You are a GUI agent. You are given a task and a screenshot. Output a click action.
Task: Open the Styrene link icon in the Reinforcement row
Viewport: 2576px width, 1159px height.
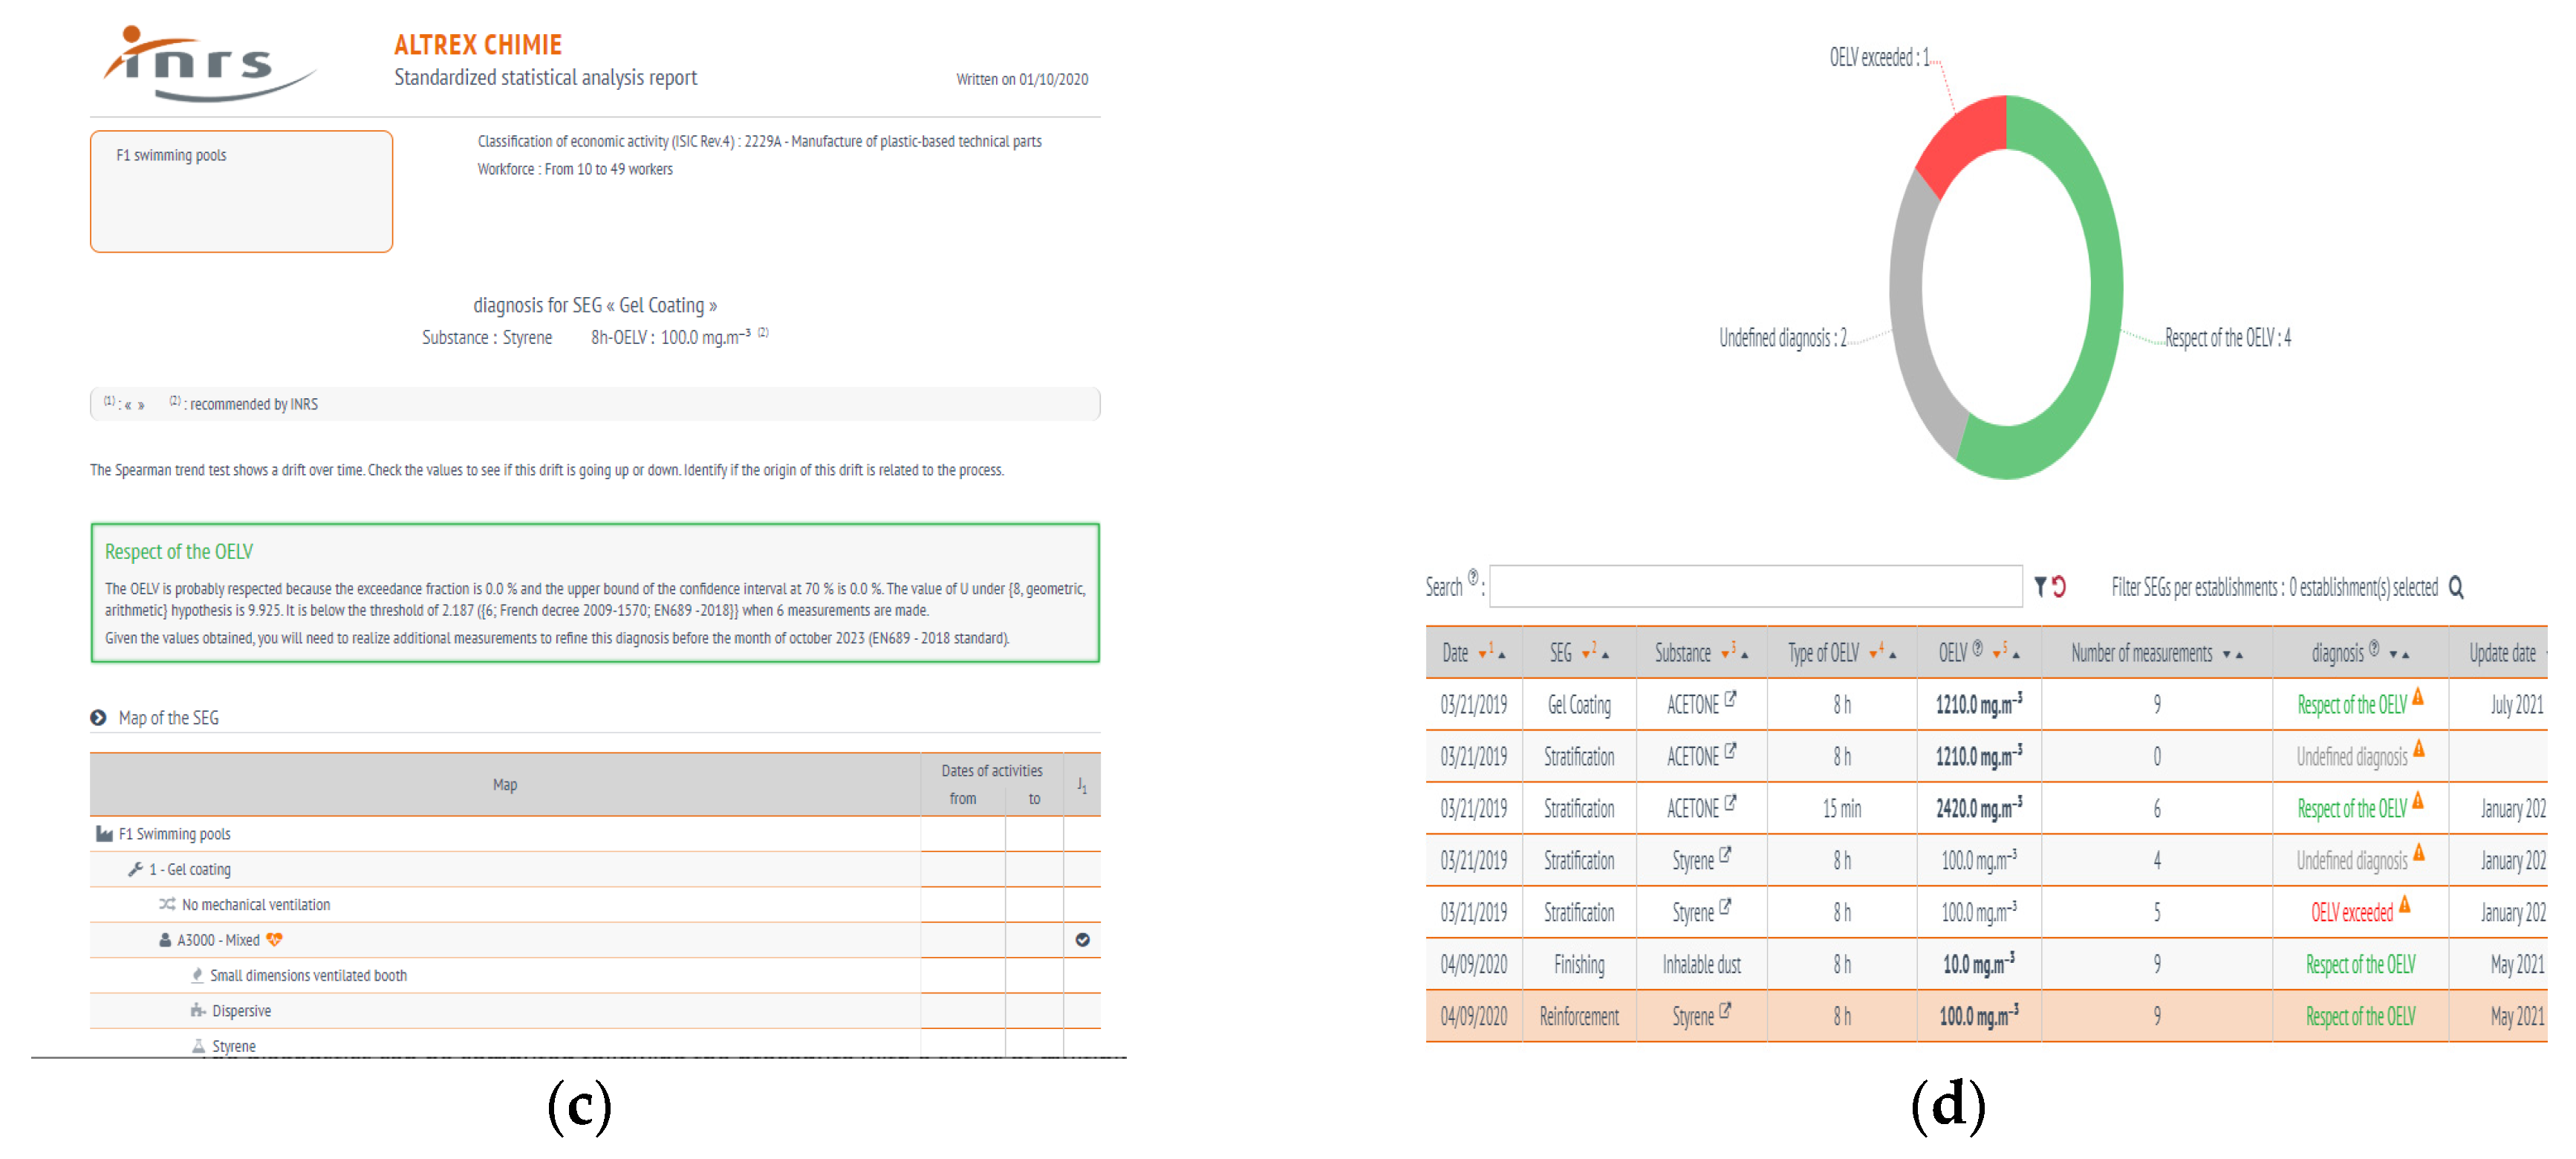pyautogui.click(x=1725, y=1011)
